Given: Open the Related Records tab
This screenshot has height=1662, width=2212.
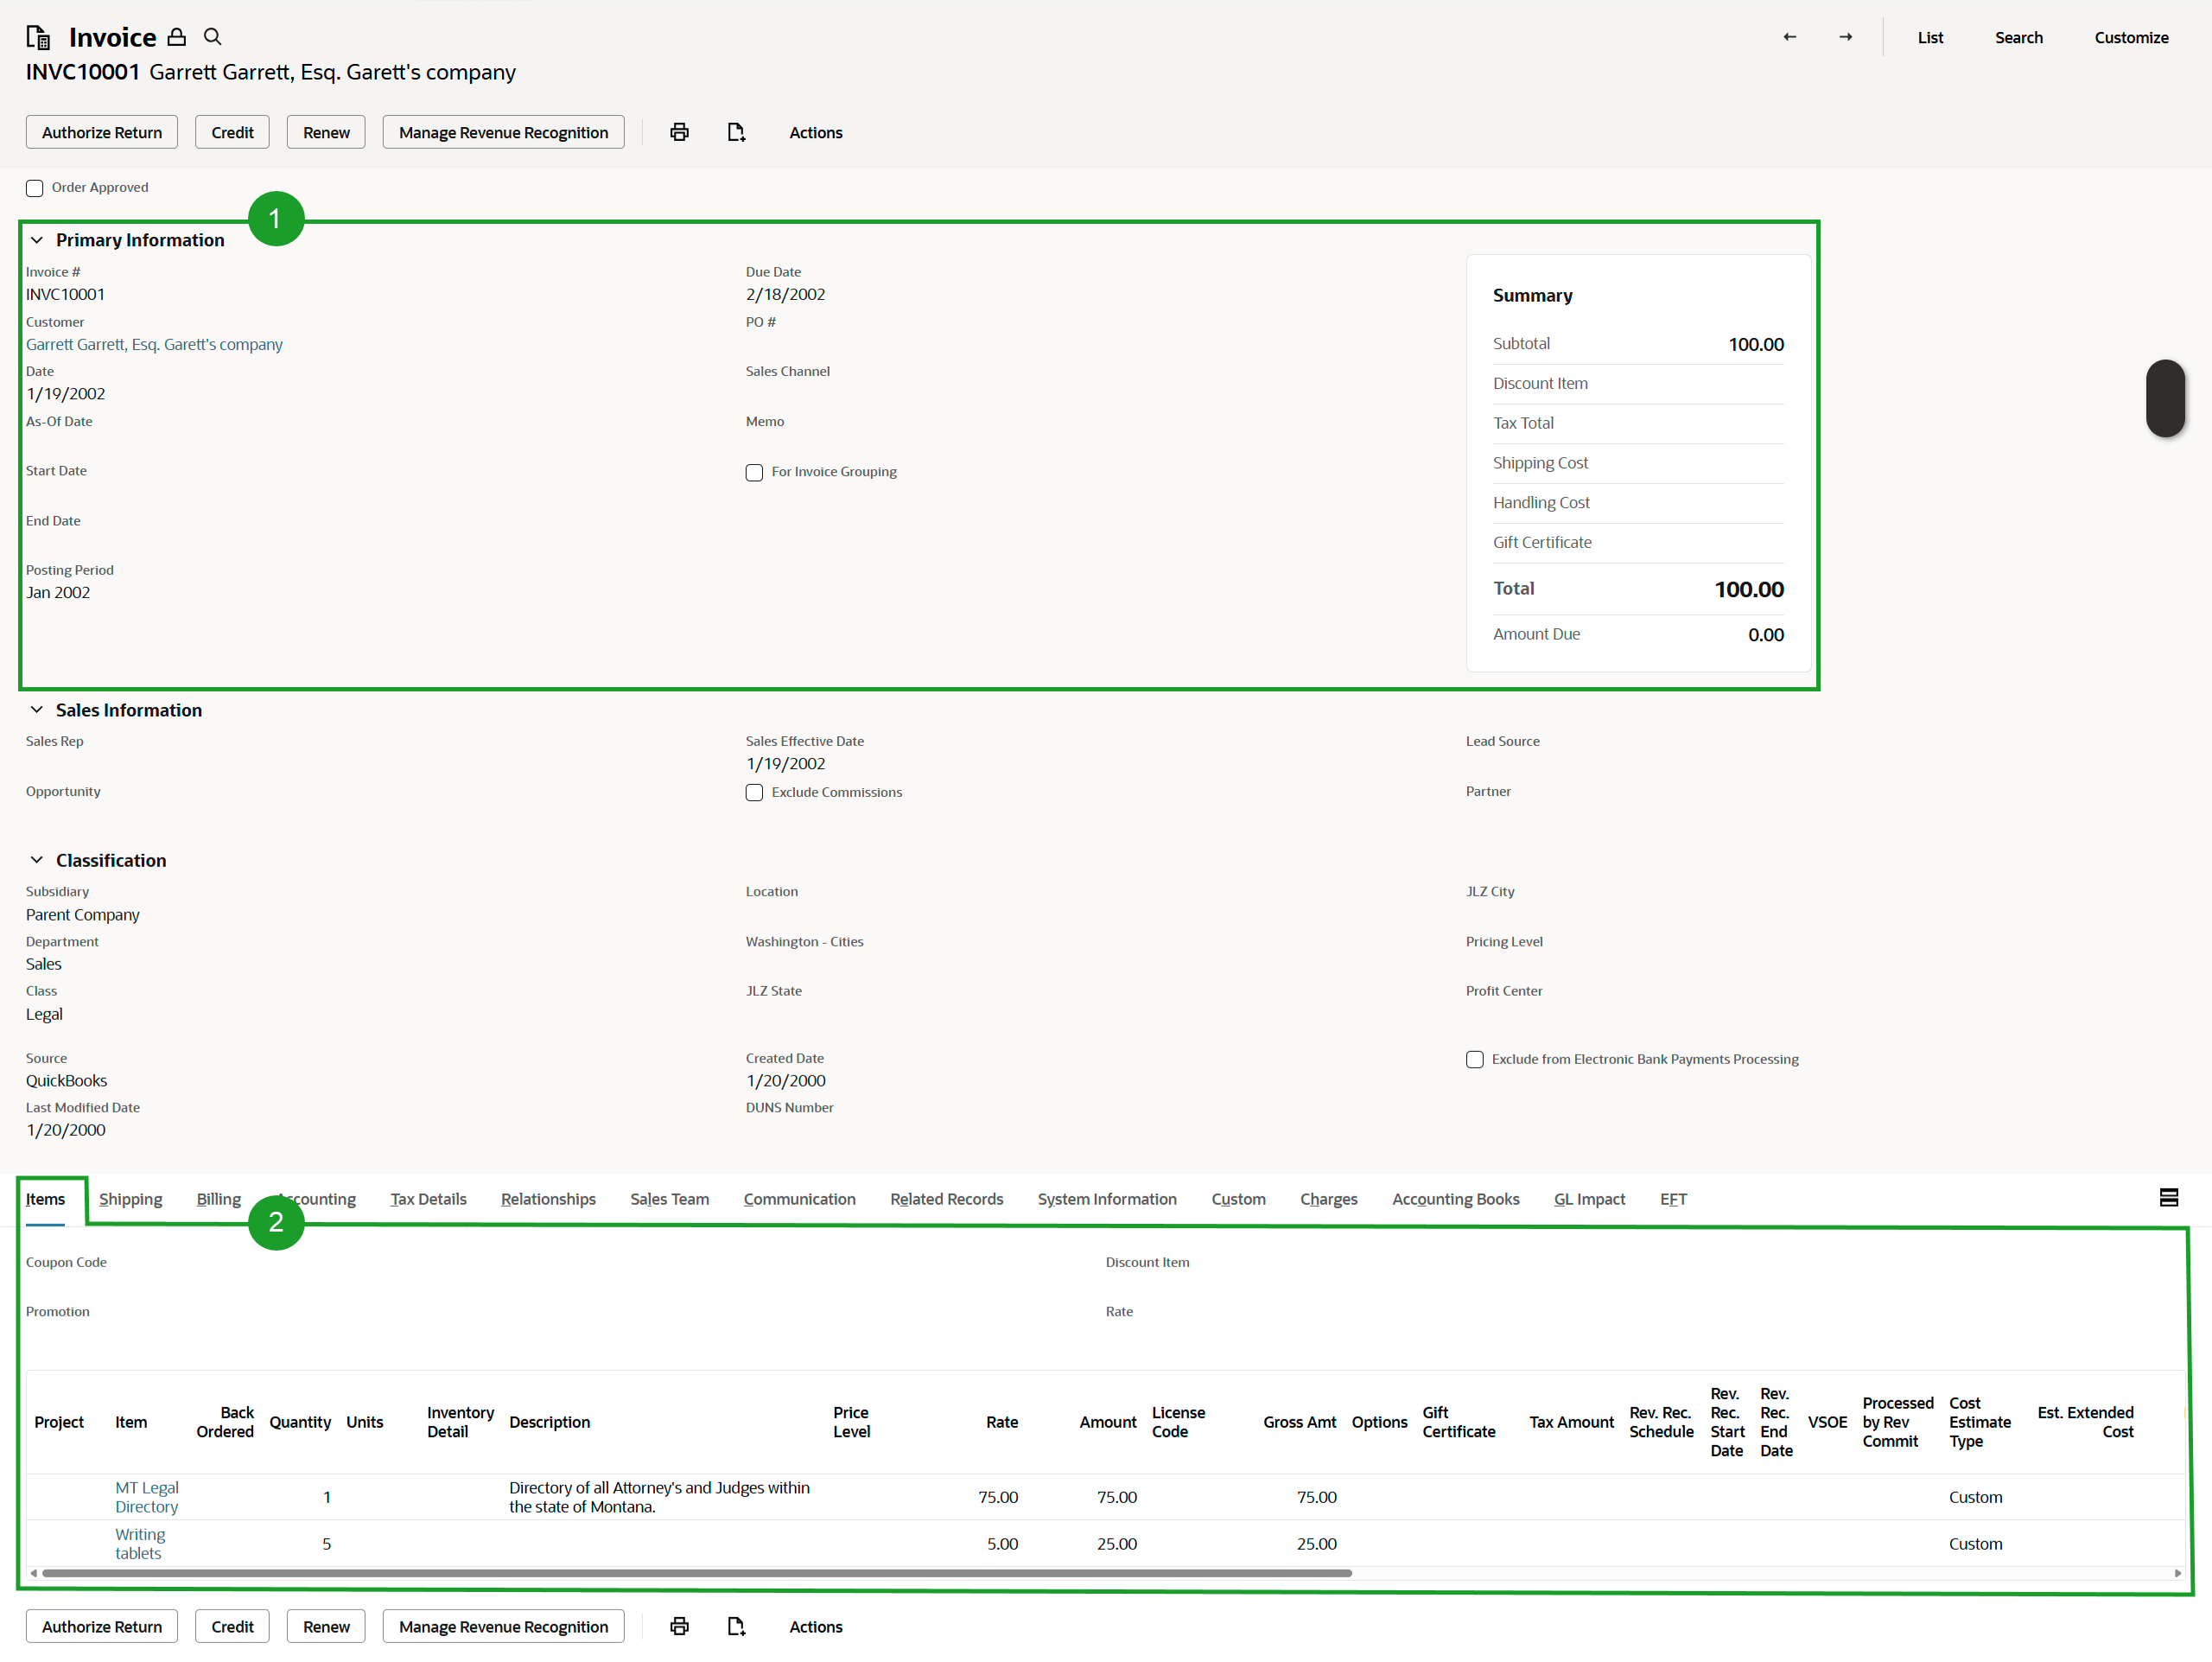Looking at the screenshot, I should click(x=946, y=1199).
